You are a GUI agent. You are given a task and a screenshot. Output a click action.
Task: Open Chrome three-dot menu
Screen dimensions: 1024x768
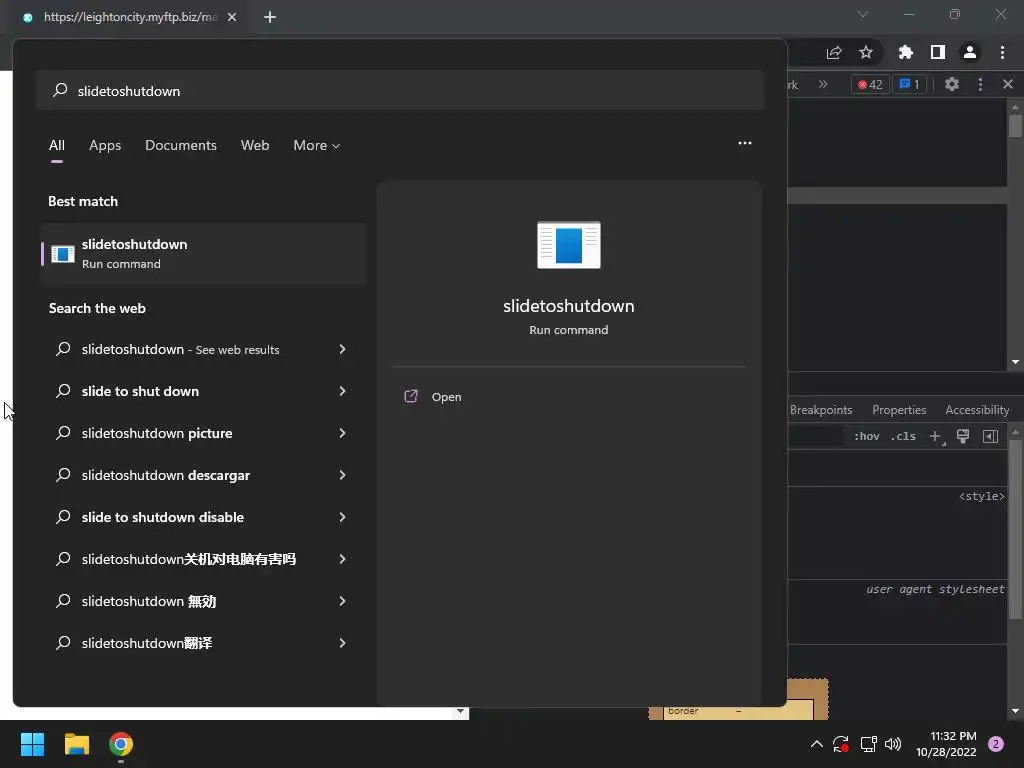coord(1002,52)
